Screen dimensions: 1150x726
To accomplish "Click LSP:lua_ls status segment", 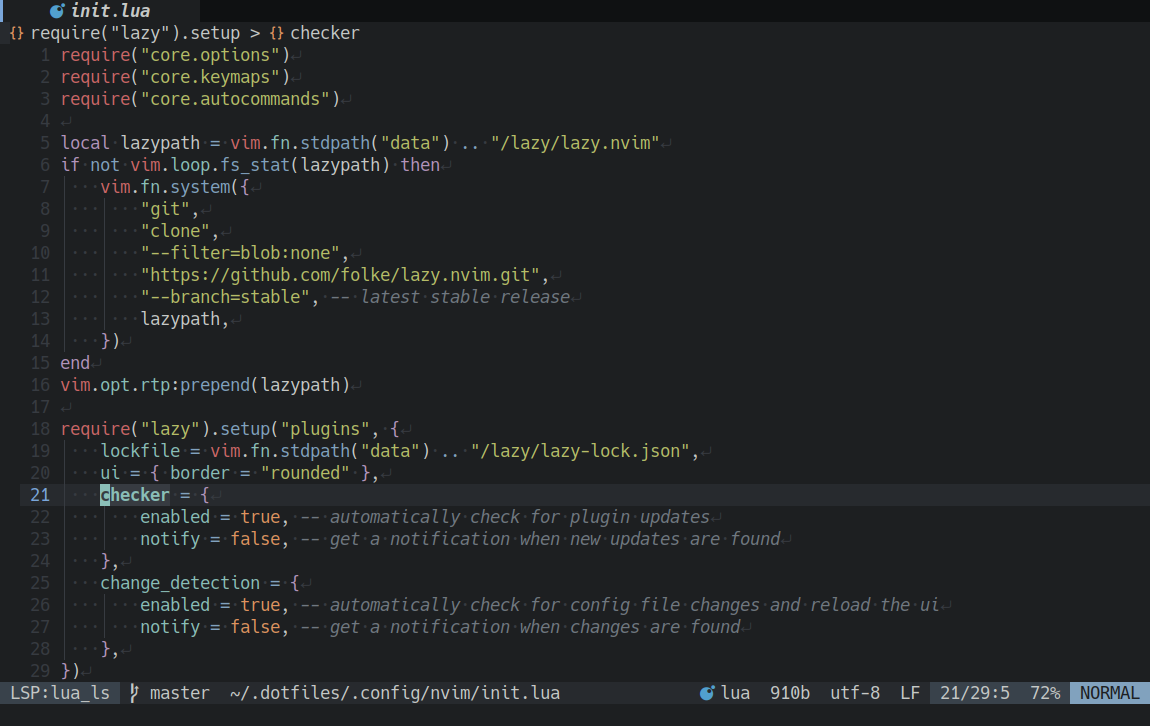I will 60,693.
